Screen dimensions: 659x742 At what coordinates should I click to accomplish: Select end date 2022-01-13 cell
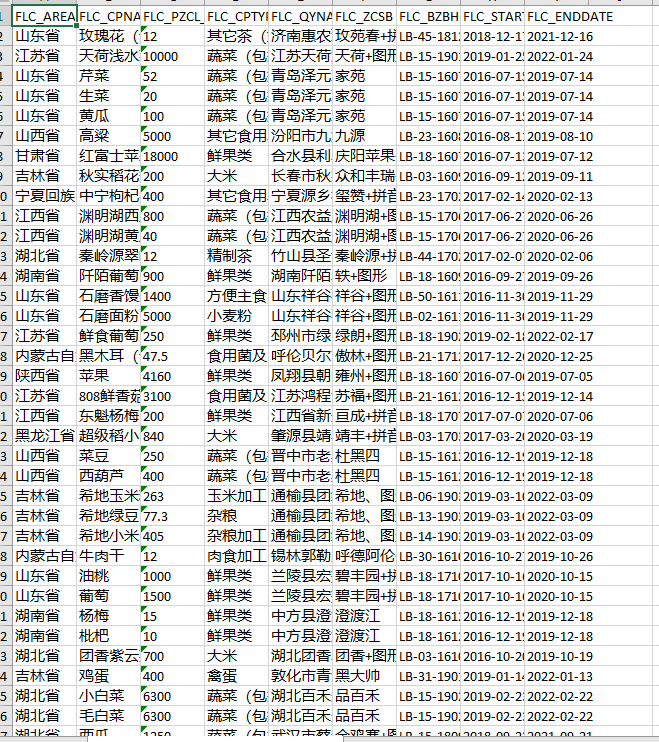[556, 676]
